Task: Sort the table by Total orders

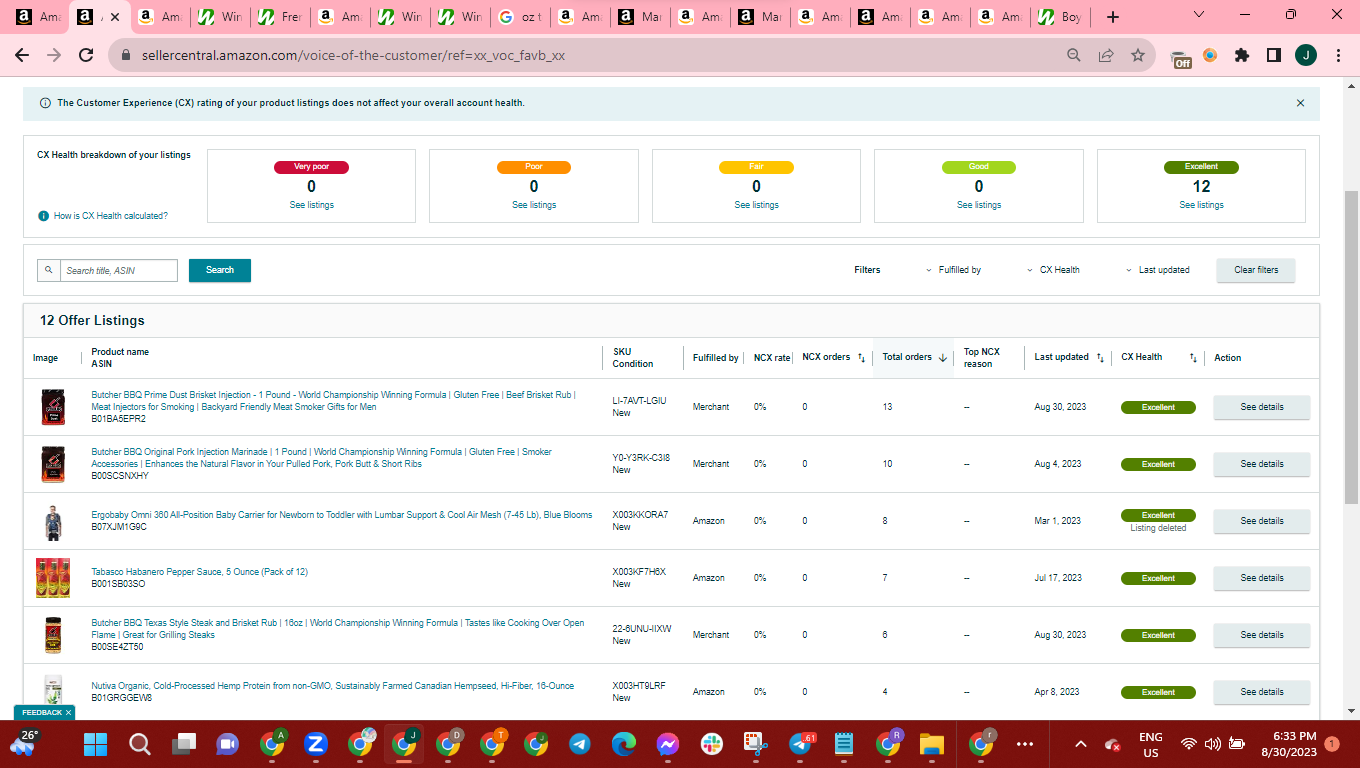Action: [x=943, y=358]
